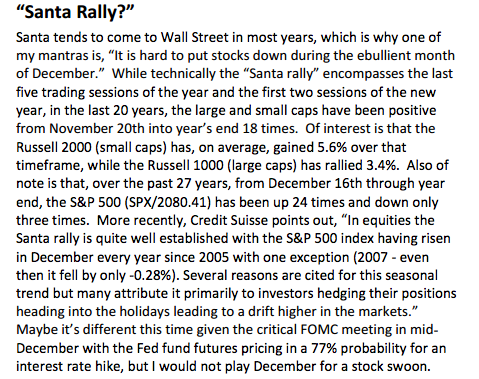Click the "Santa Rally?" heading

point(75,12)
